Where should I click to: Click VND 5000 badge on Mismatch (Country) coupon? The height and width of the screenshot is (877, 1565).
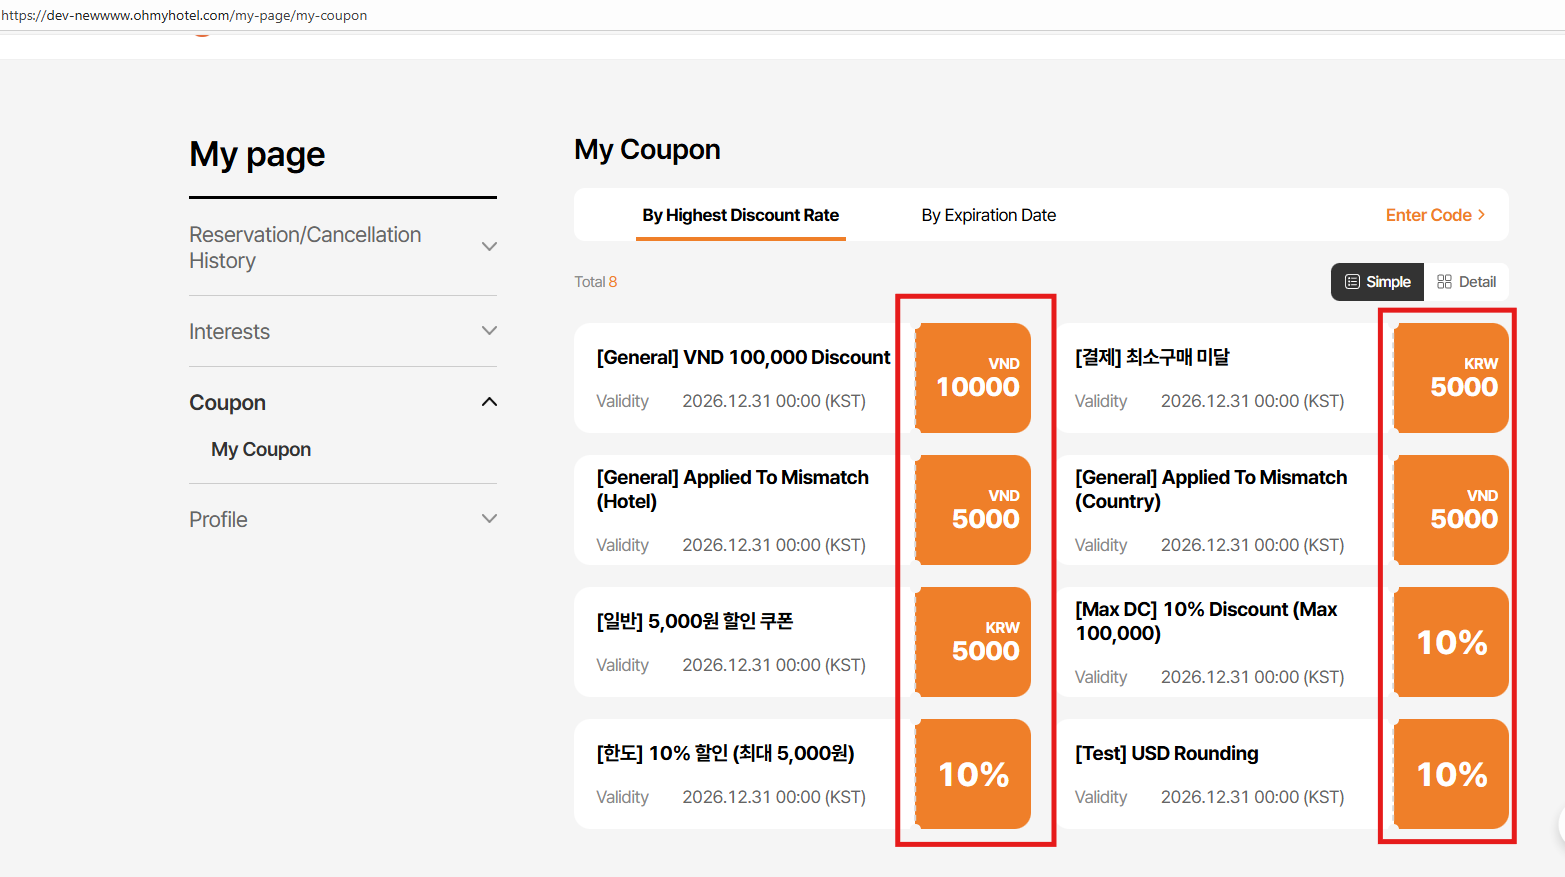point(1451,510)
